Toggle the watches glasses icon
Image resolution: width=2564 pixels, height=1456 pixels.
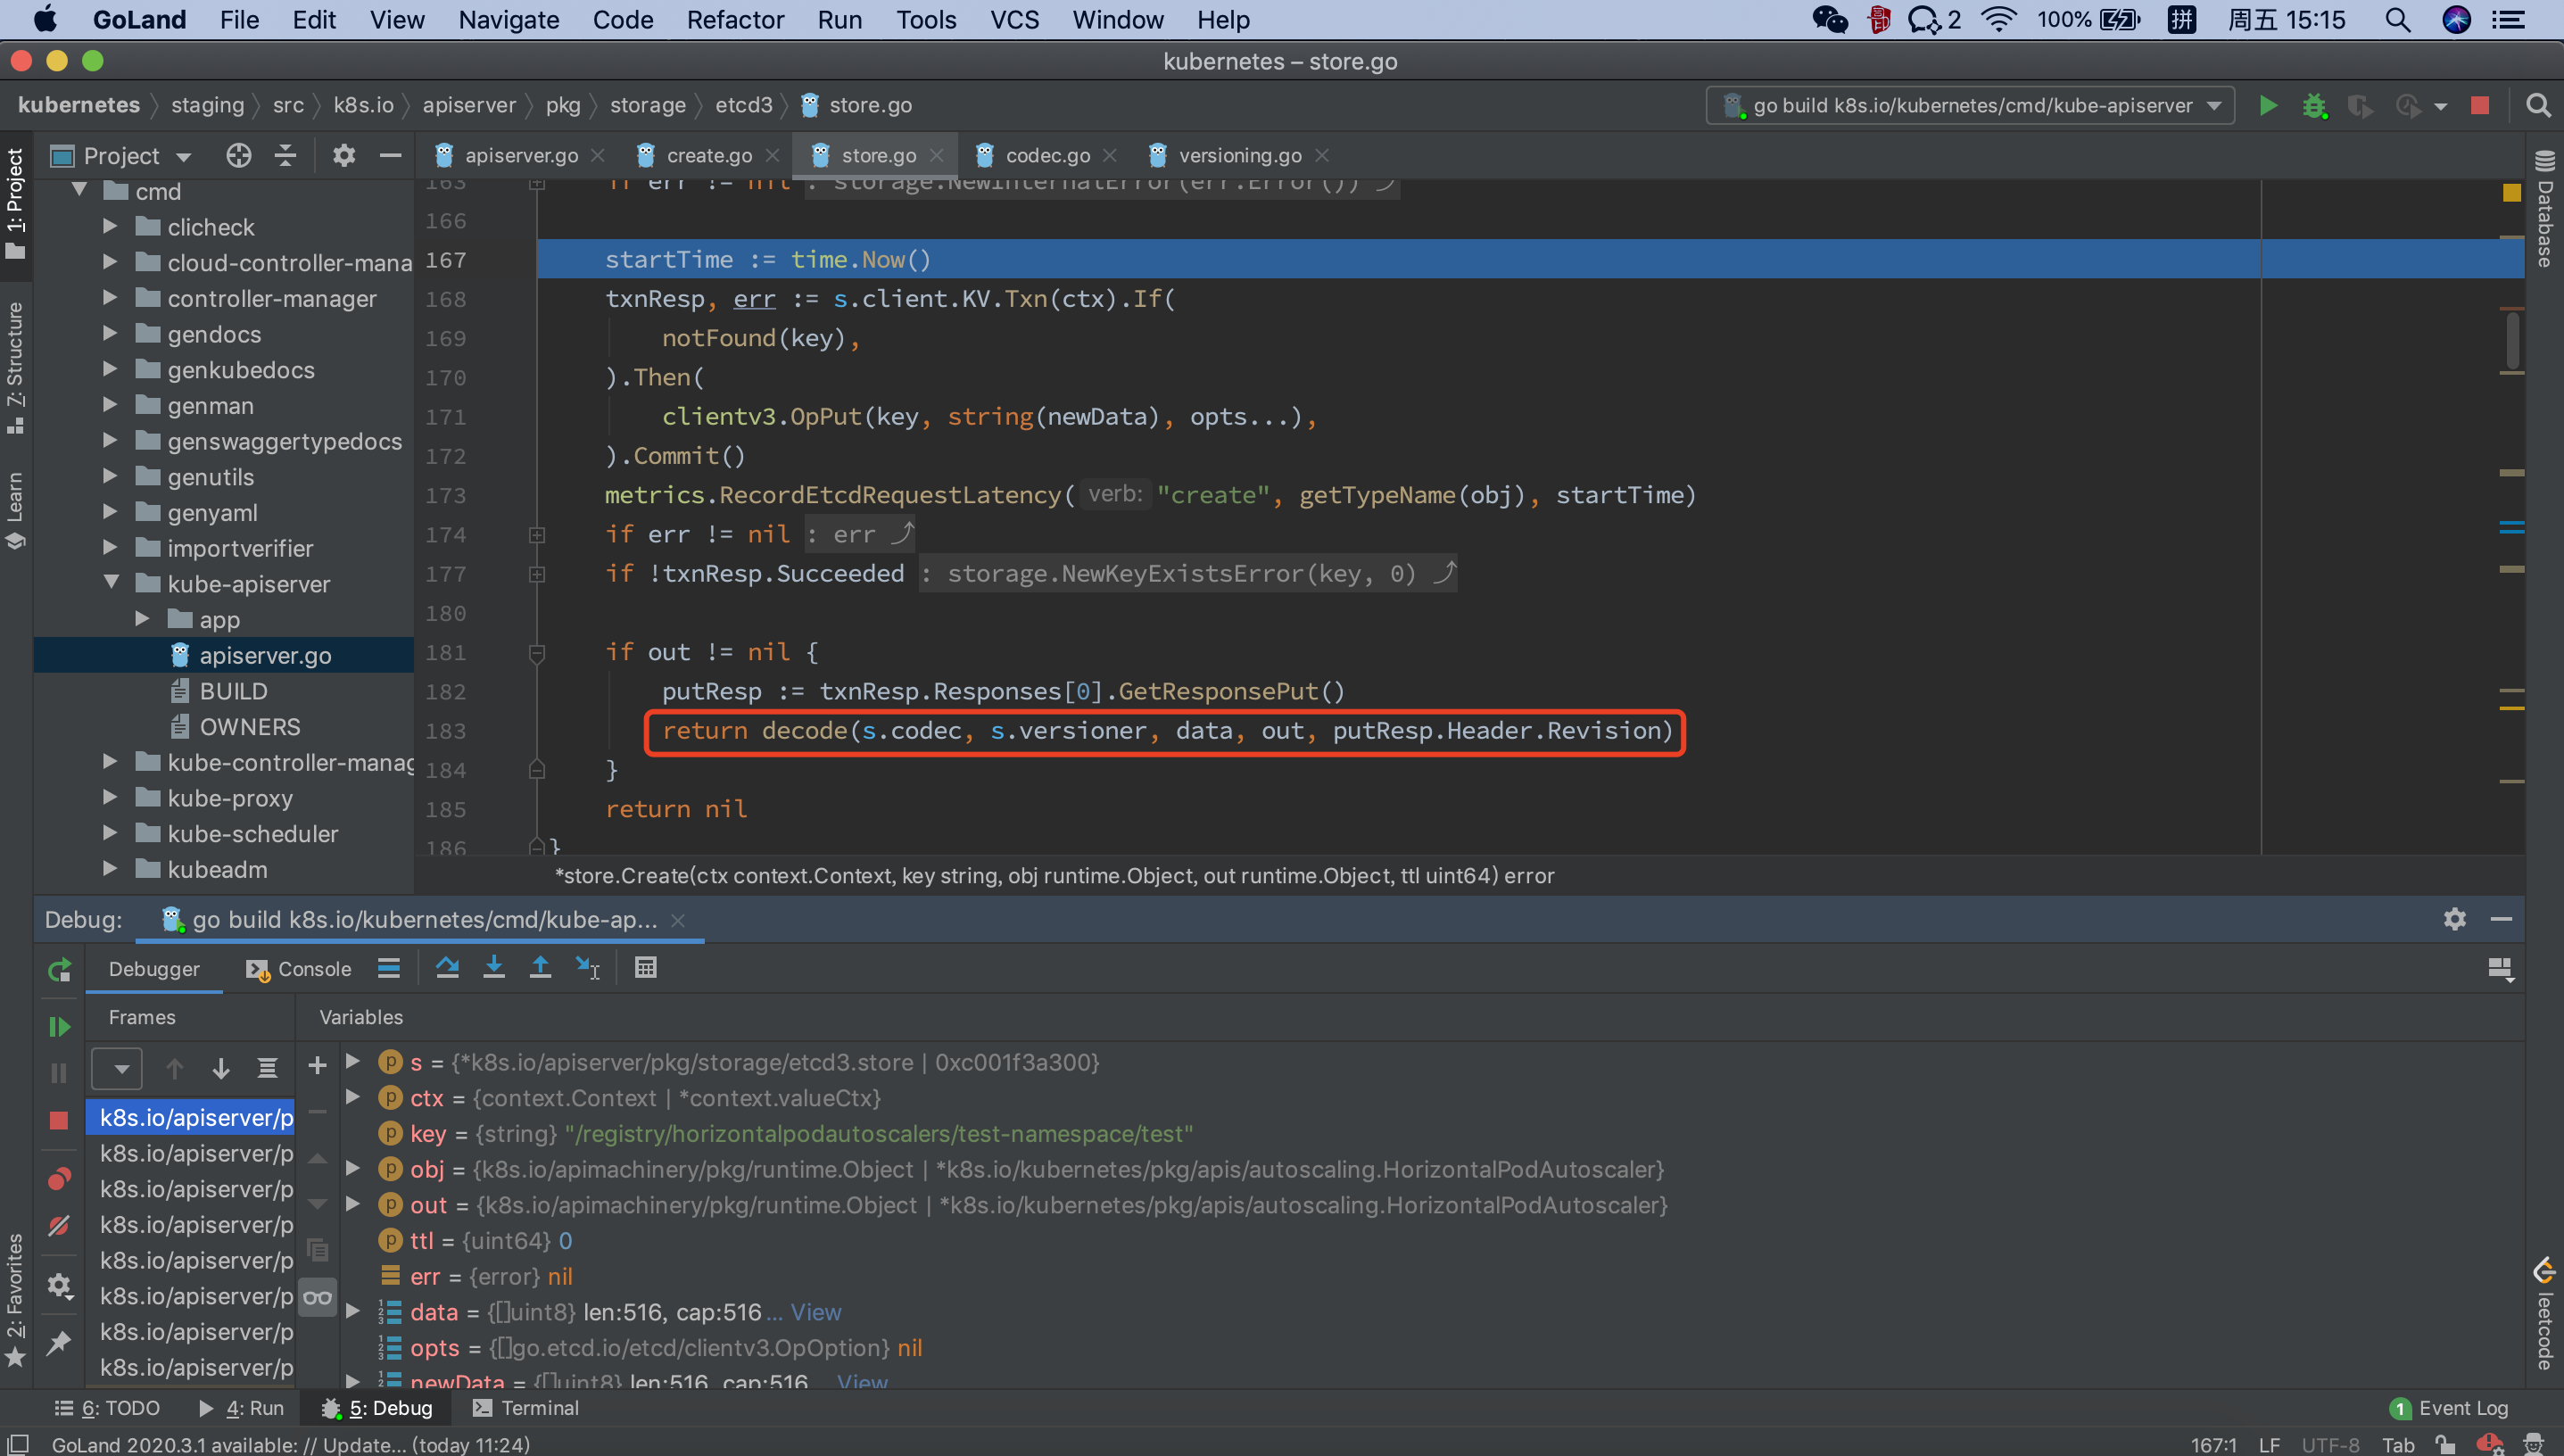coord(317,1298)
